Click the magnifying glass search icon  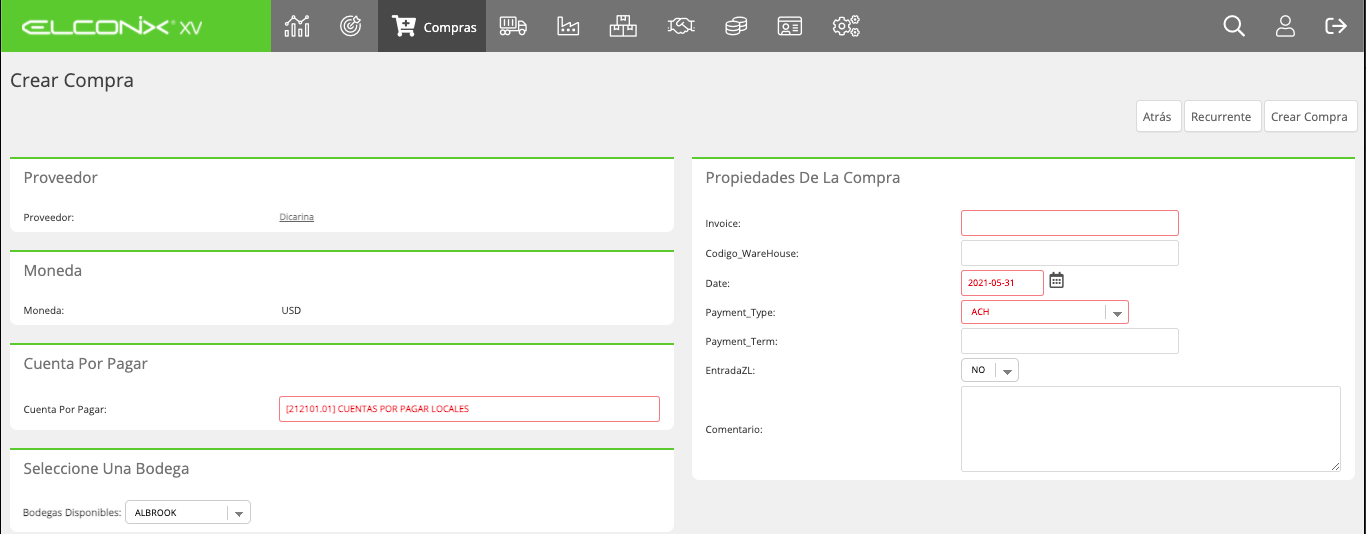[1234, 26]
